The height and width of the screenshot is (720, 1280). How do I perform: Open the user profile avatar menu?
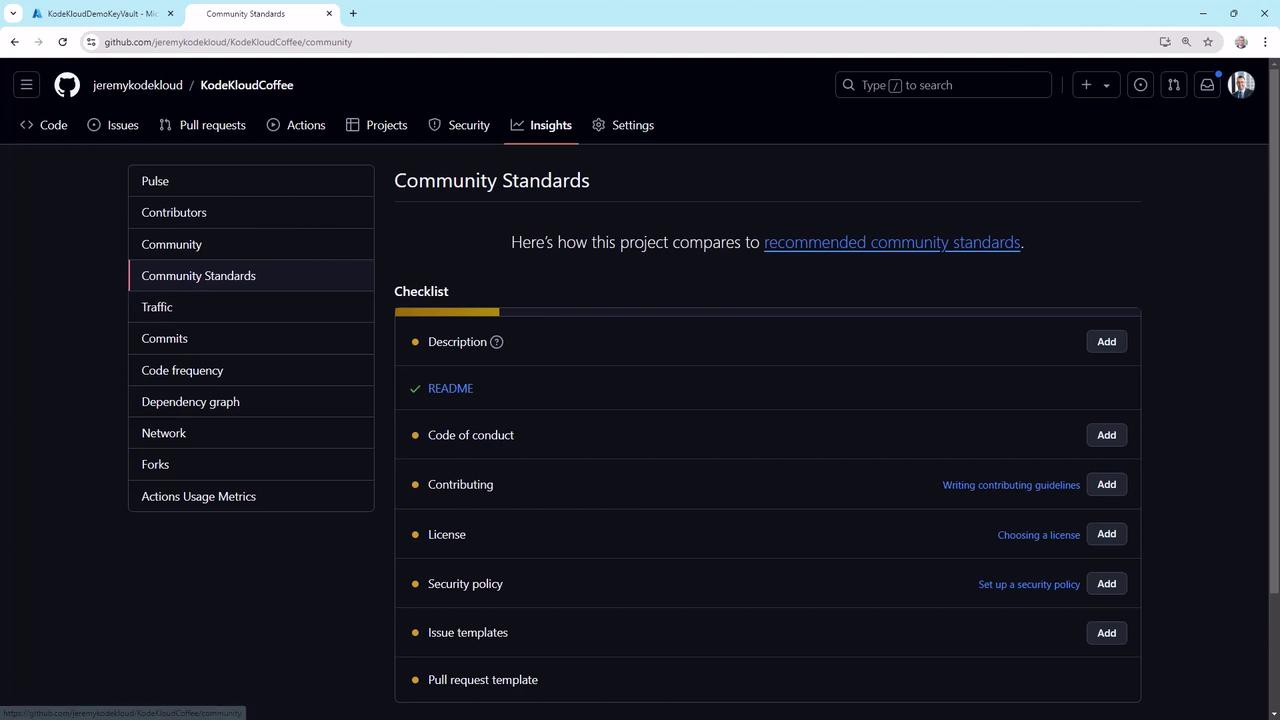(1241, 85)
